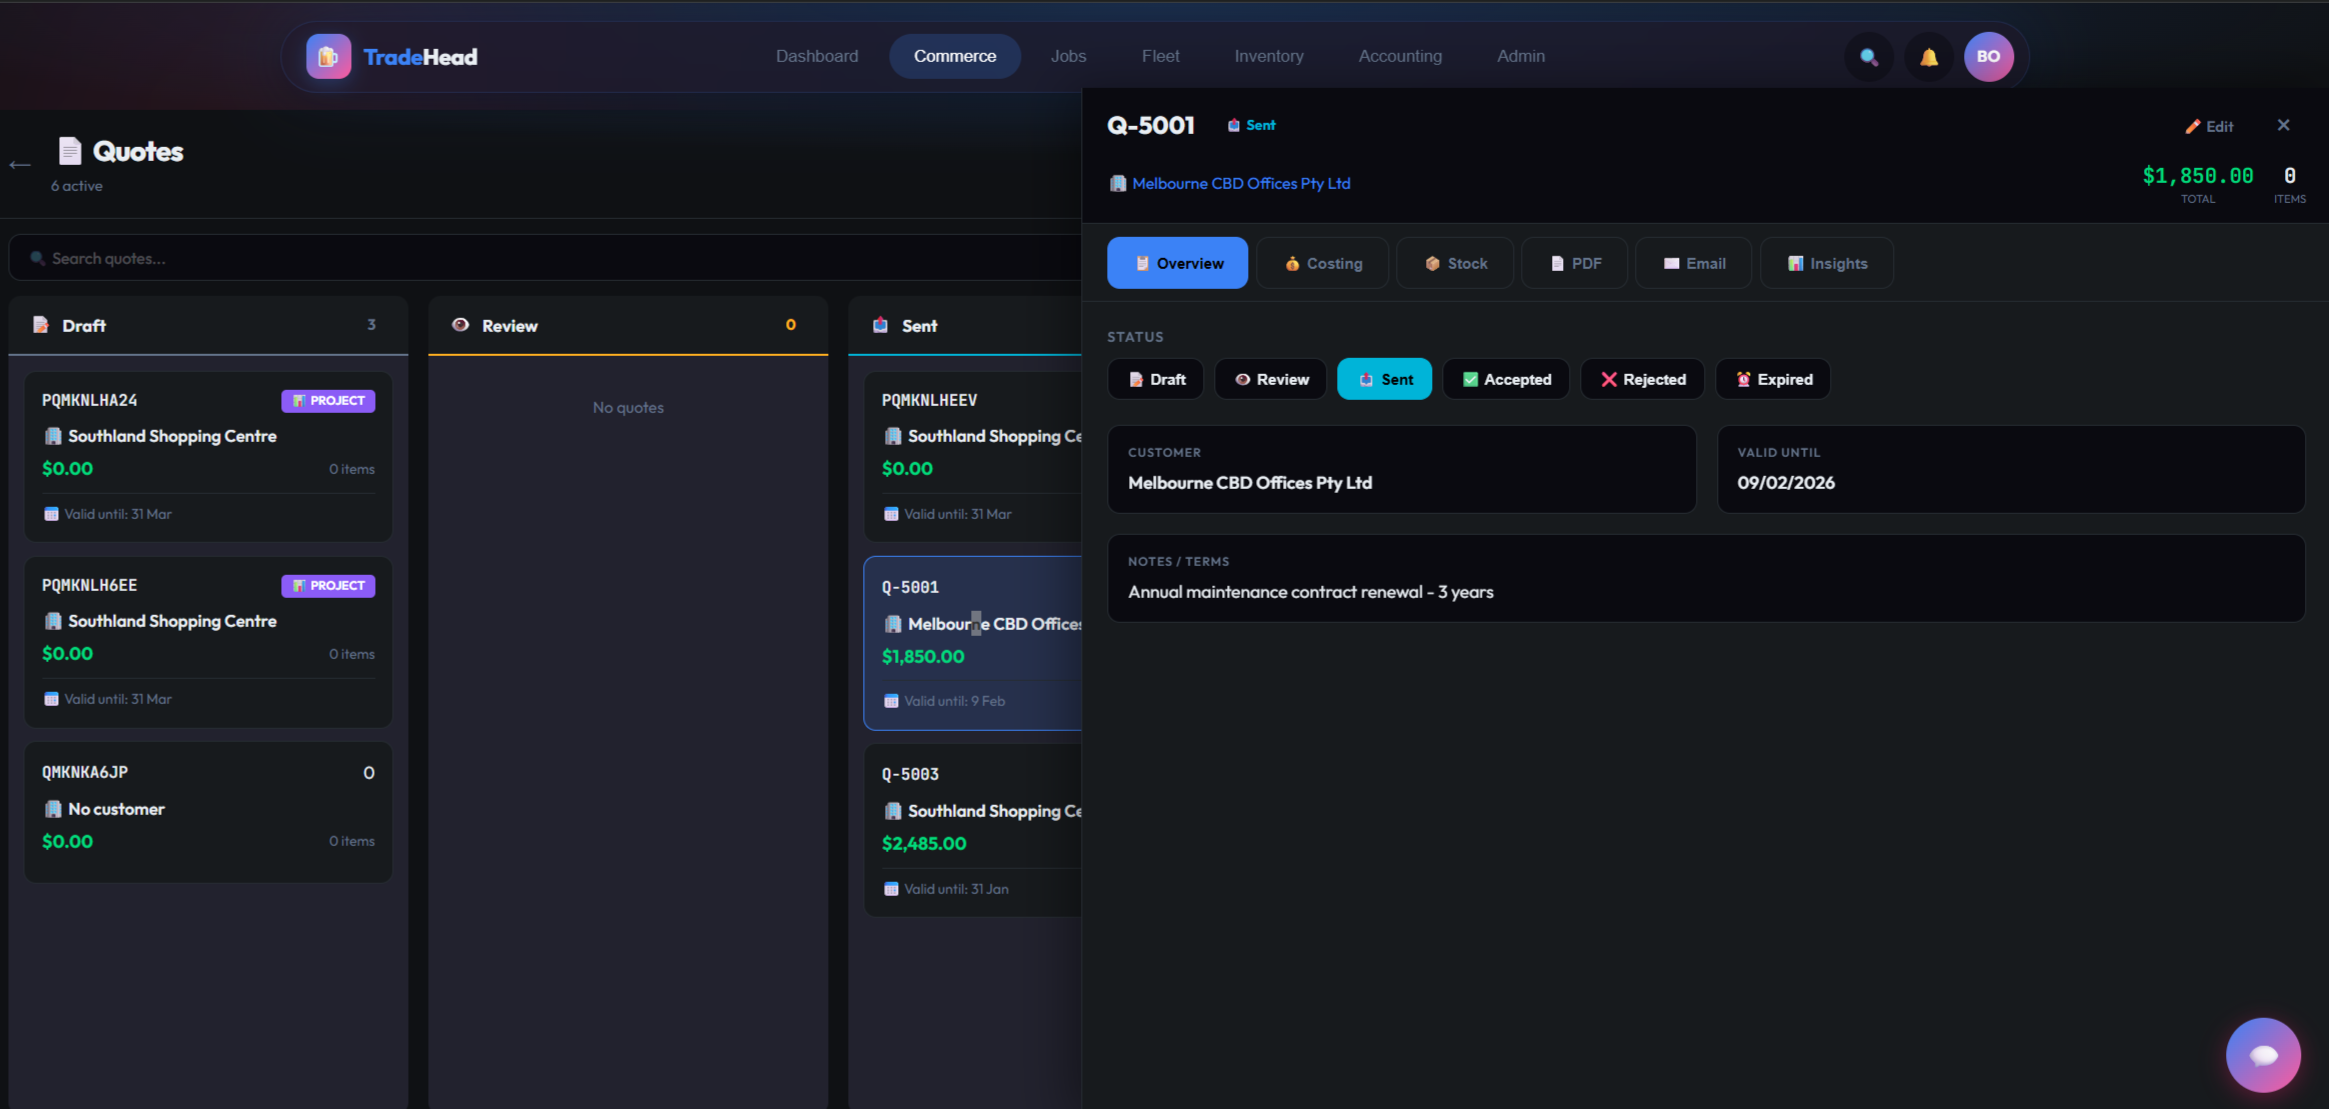Open notifications bell icon
The height and width of the screenshot is (1109, 2329).
[1928, 57]
